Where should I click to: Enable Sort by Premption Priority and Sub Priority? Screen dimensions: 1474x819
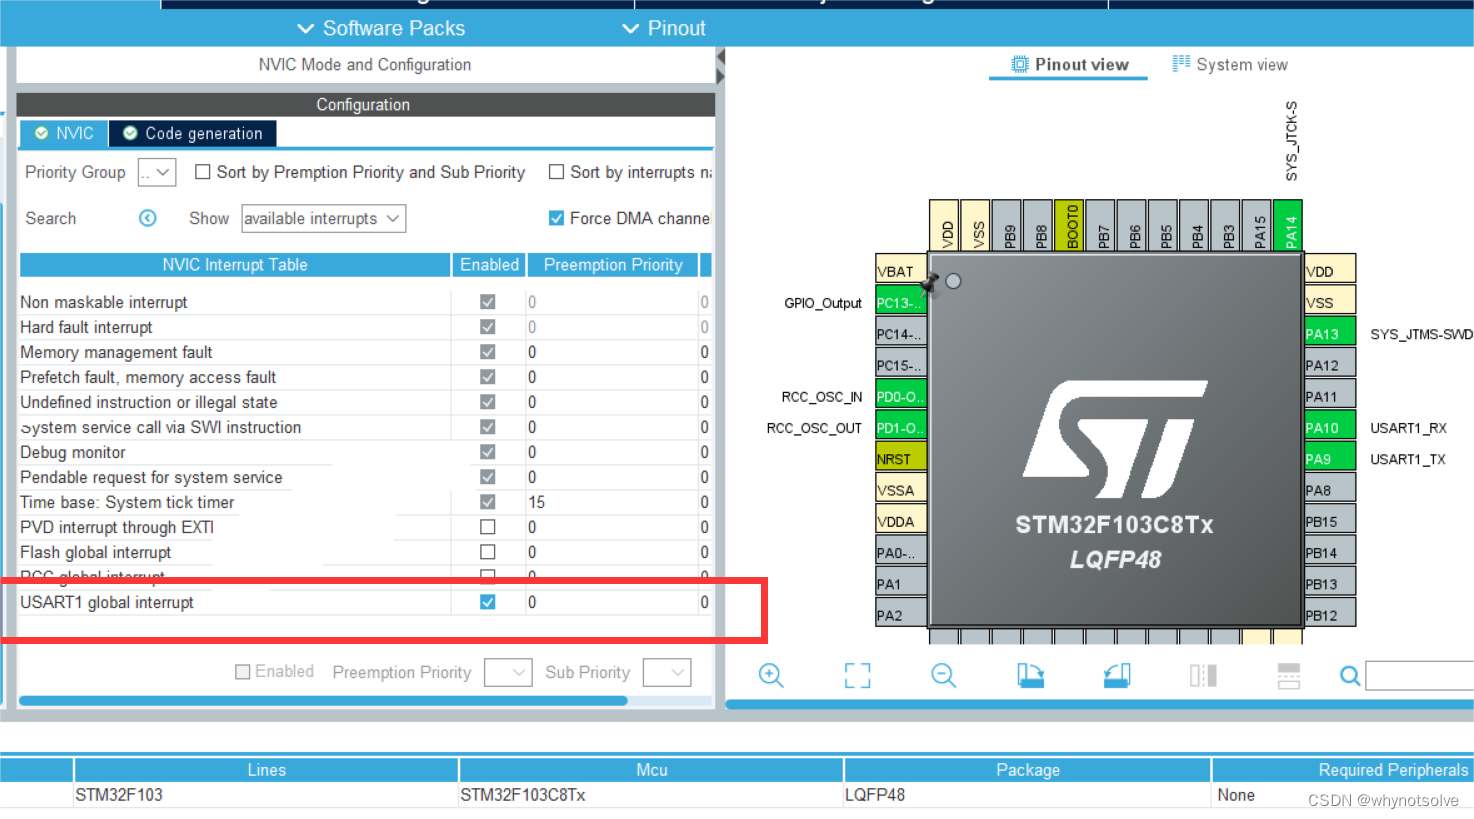click(x=203, y=172)
